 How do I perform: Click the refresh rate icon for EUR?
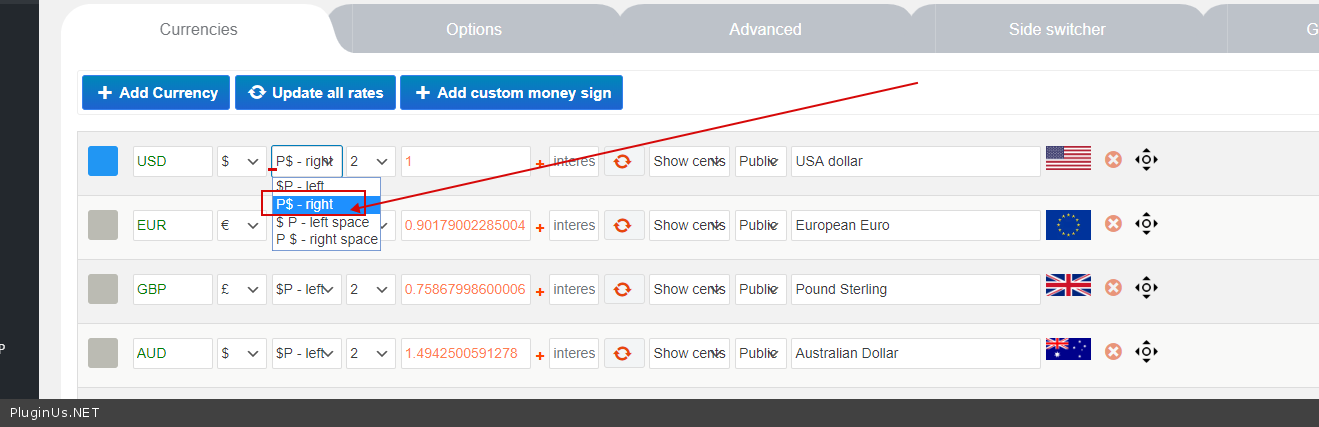[x=623, y=225]
